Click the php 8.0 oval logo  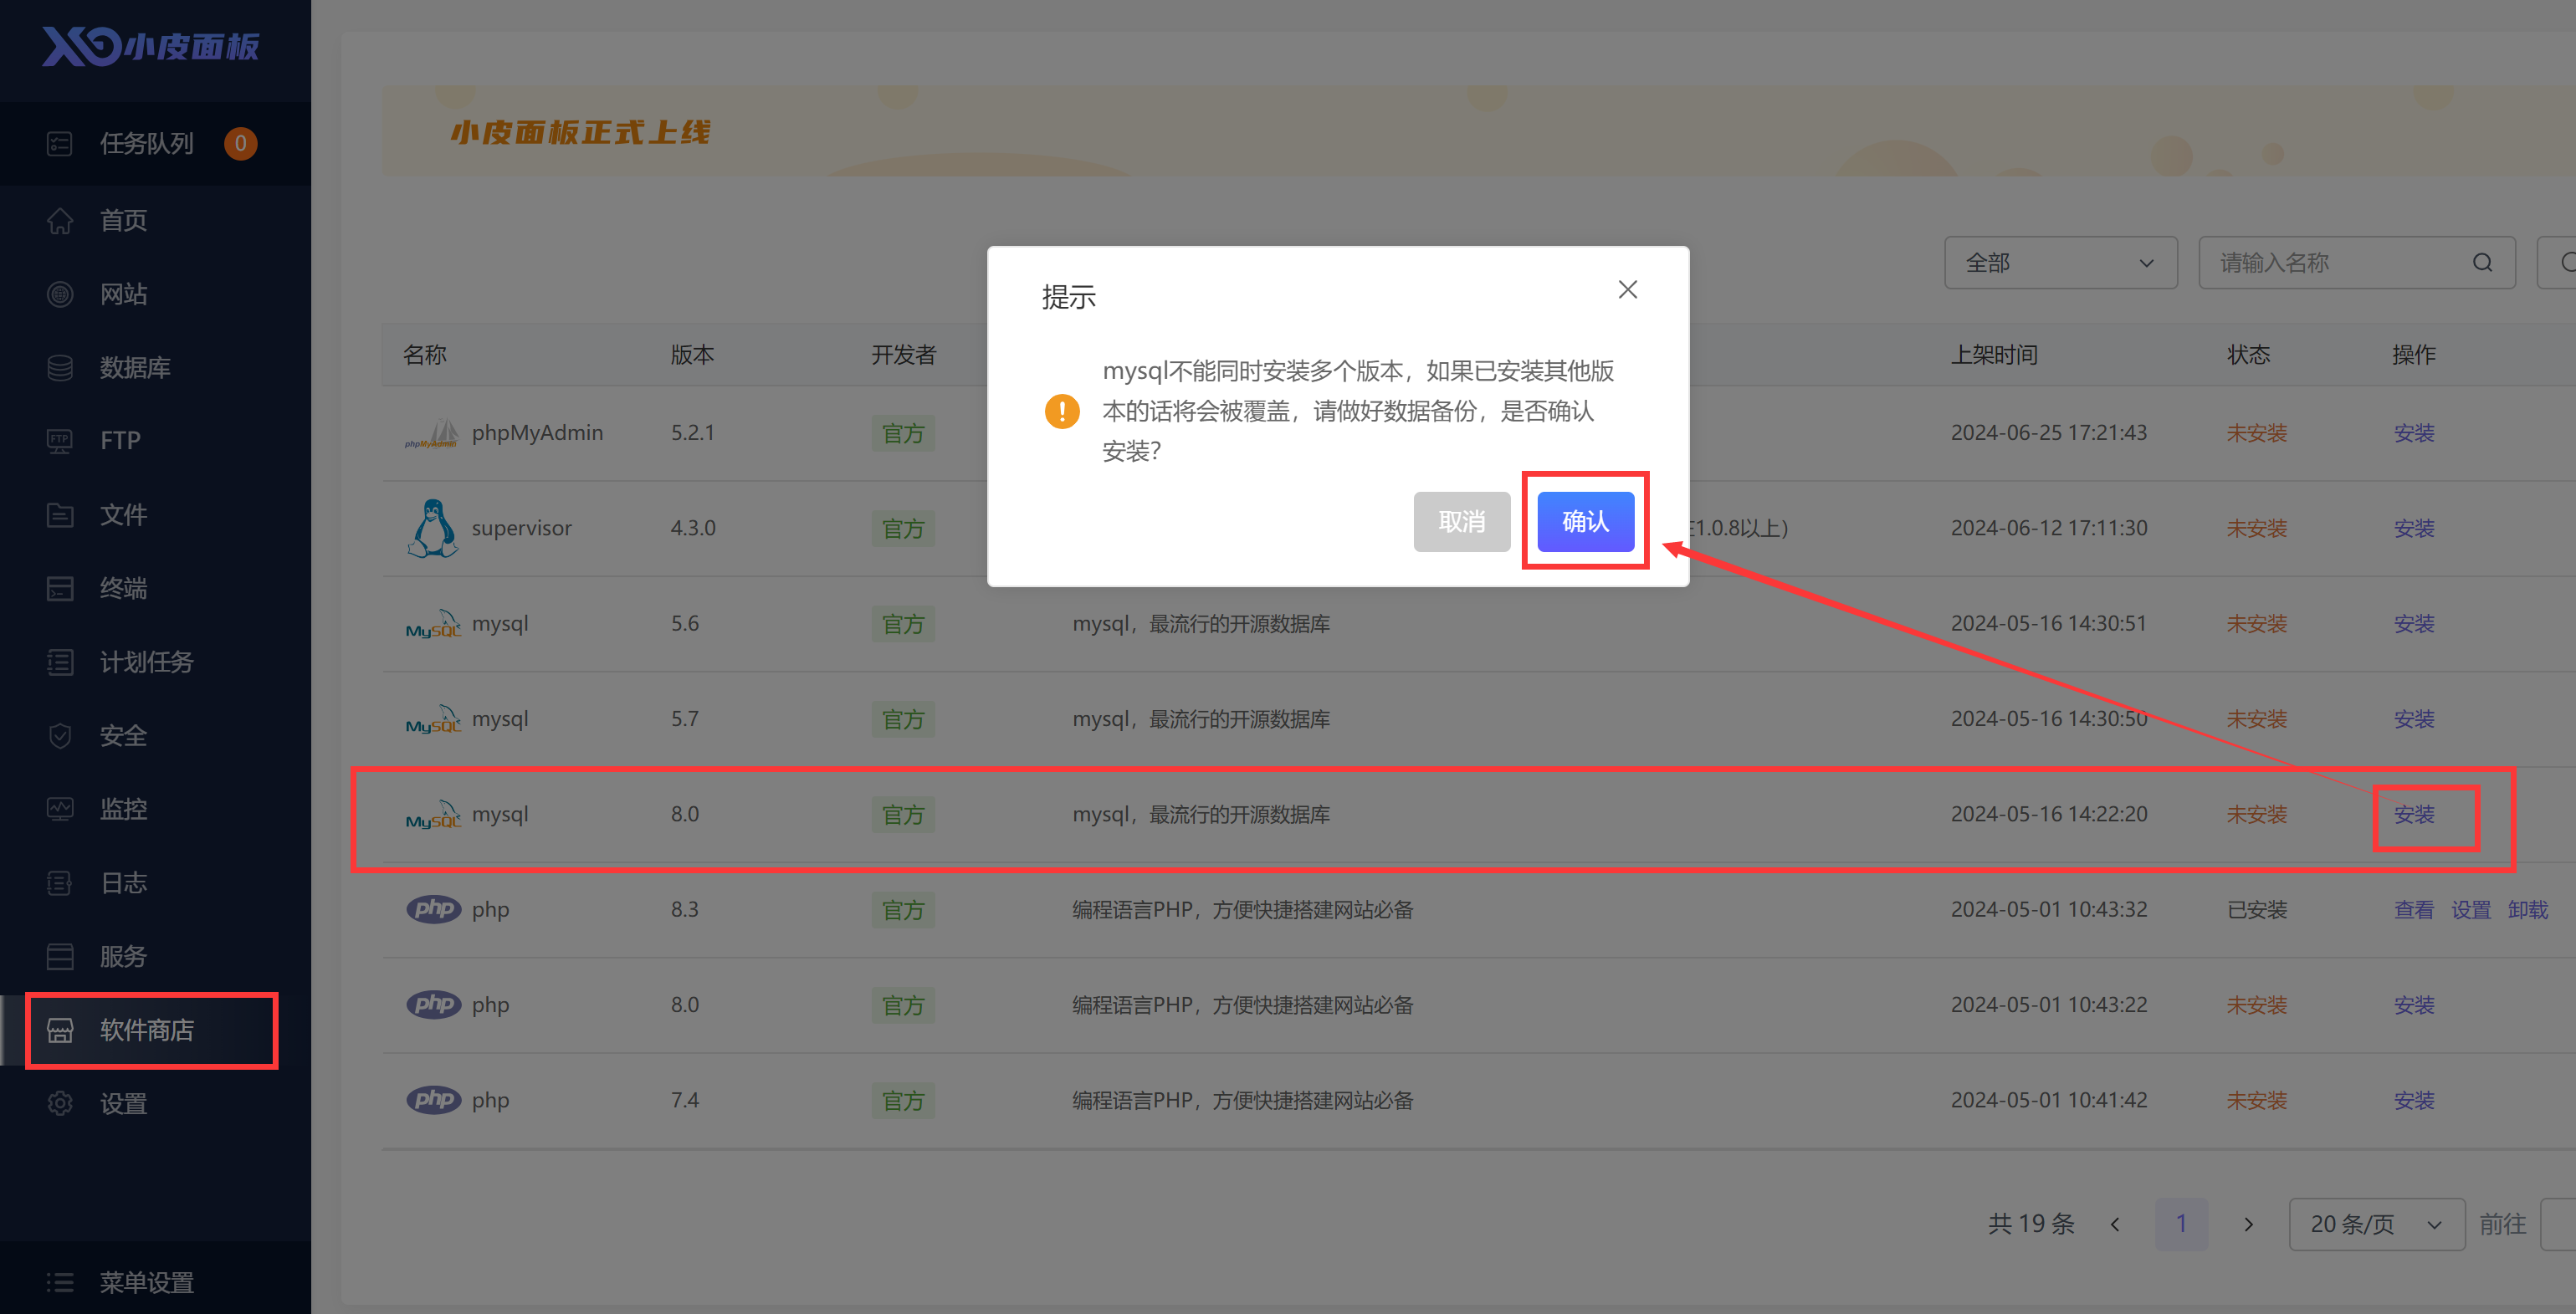click(x=434, y=1004)
